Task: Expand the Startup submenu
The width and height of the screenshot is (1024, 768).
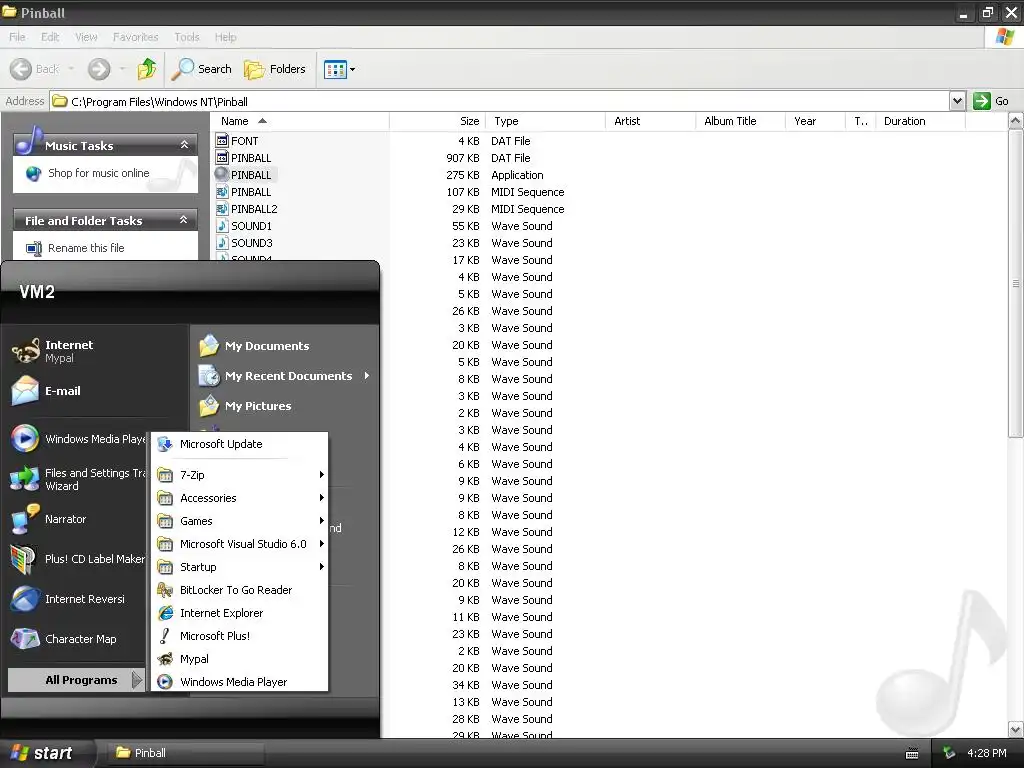Action: point(240,567)
